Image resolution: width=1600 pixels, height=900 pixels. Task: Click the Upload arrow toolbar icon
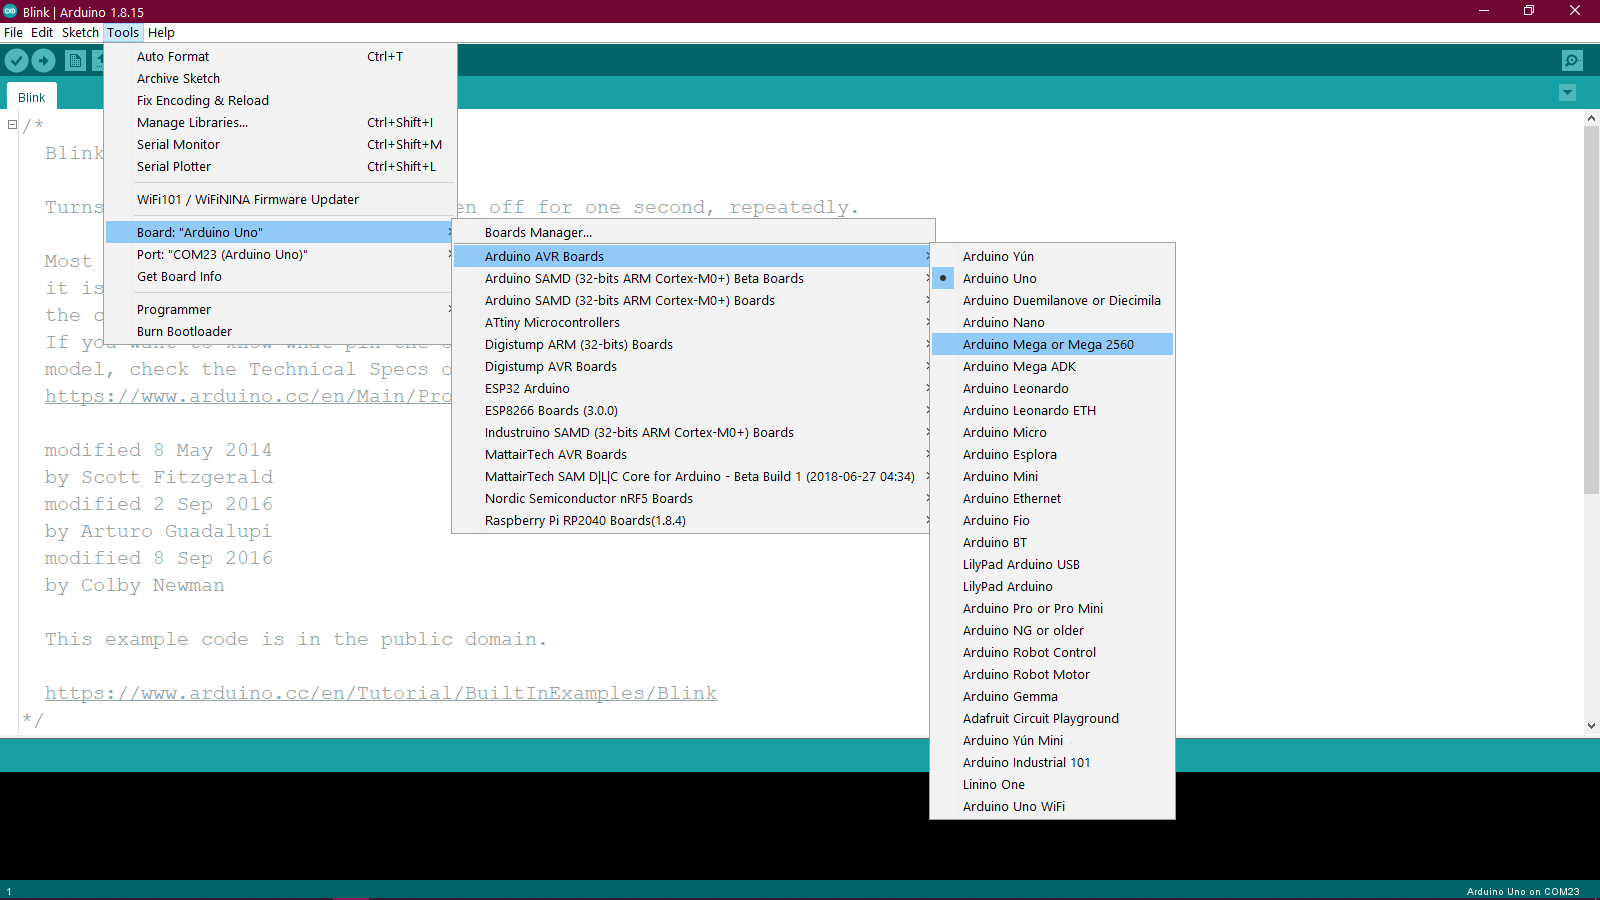44,60
